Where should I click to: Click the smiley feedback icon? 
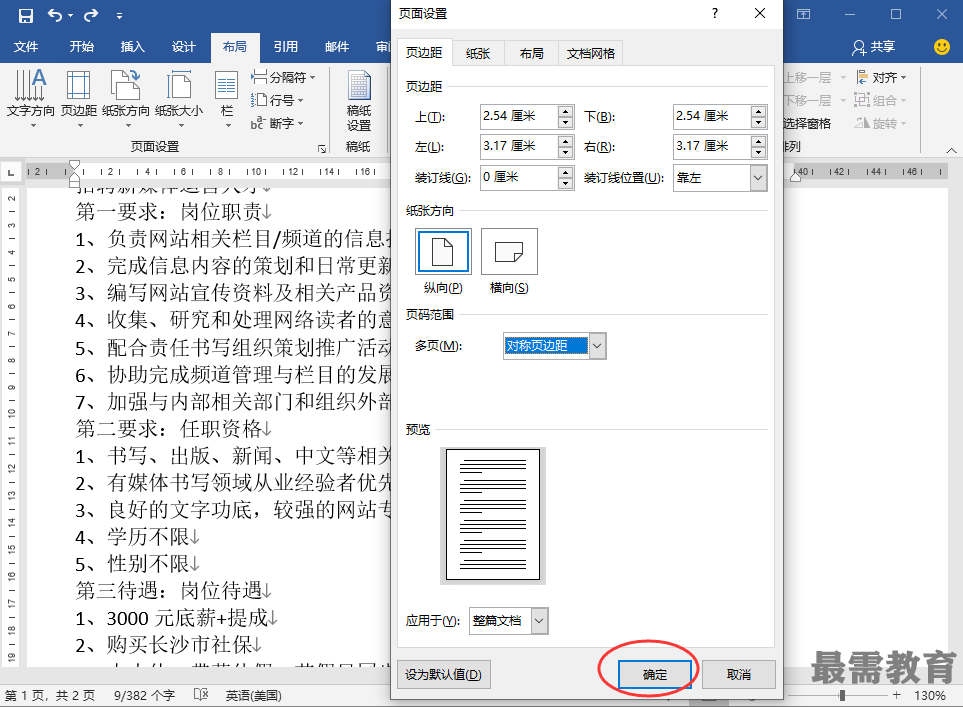click(942, 47)
